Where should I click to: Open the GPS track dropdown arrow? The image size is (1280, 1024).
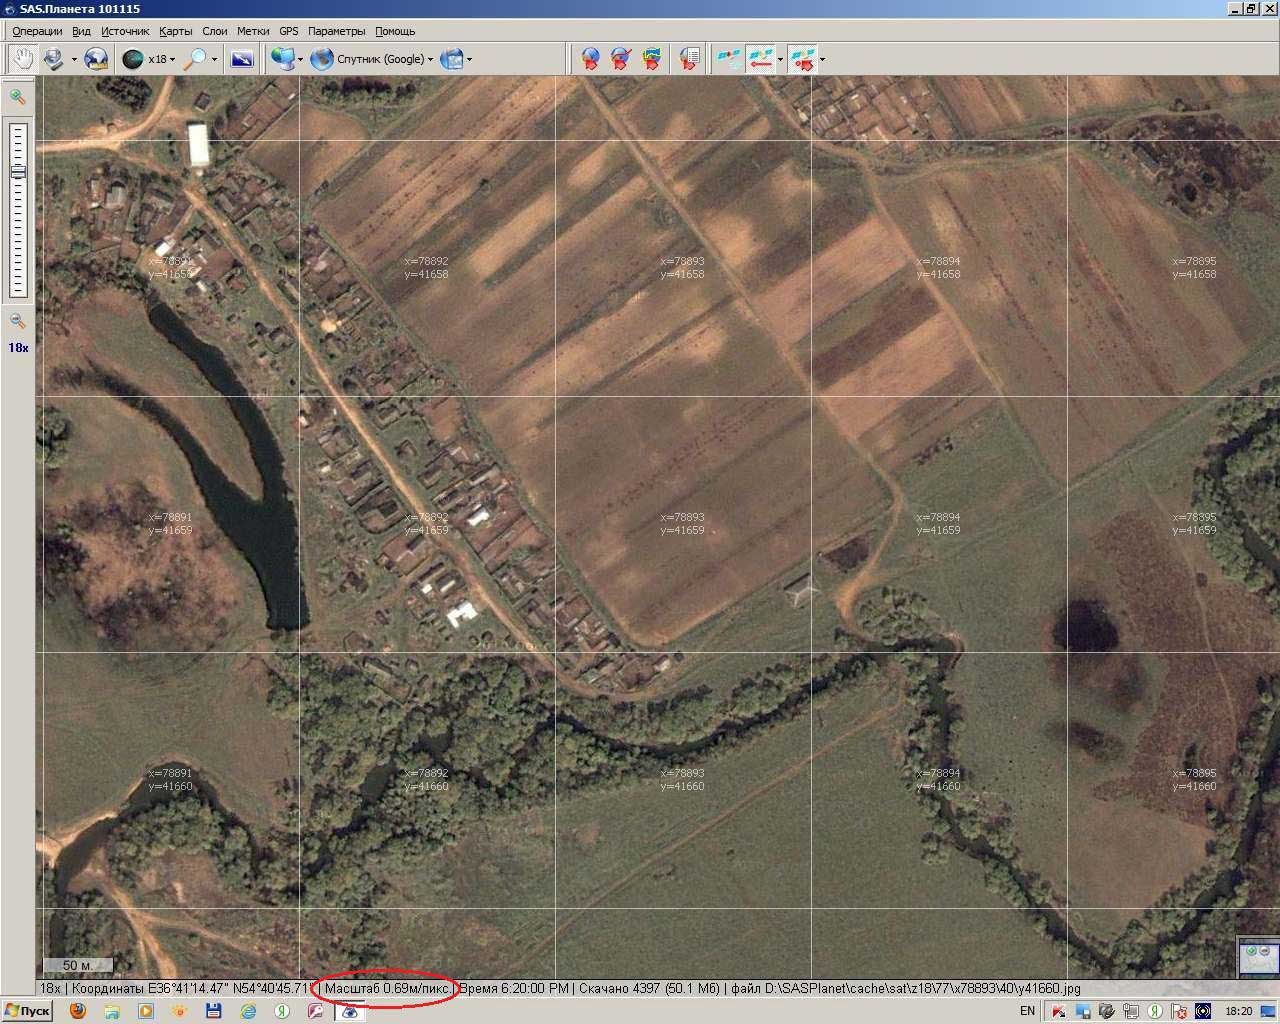pyautogui.click(x=781, y=60)
